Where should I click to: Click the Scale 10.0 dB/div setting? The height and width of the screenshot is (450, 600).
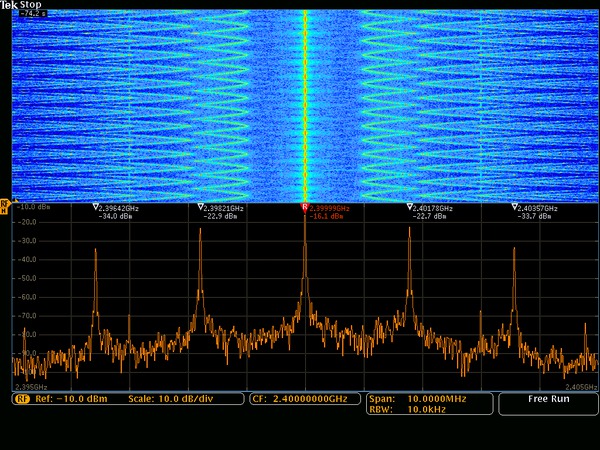pyautogui.click(x=170, y=399)
